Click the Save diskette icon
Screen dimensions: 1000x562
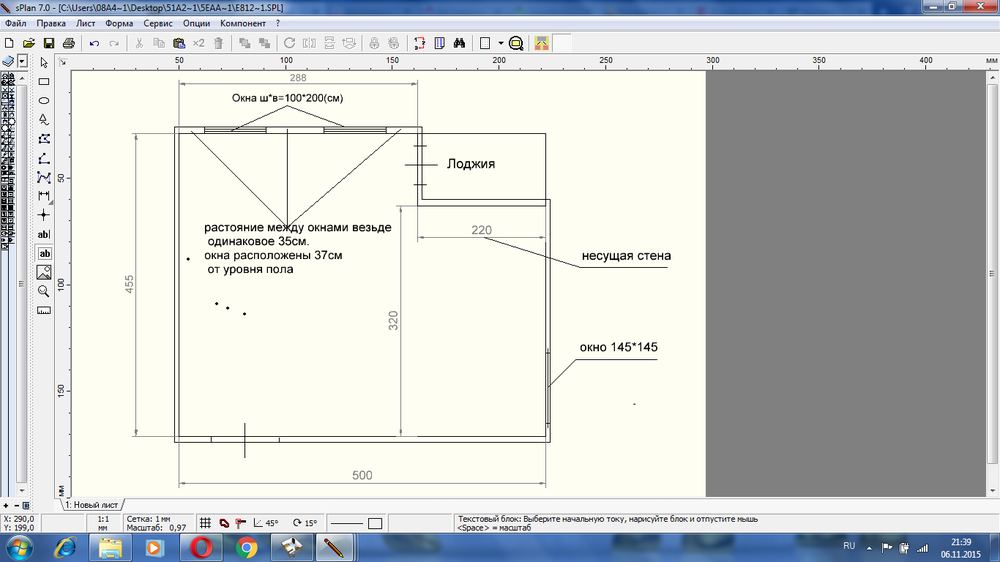tap(48, 44)
